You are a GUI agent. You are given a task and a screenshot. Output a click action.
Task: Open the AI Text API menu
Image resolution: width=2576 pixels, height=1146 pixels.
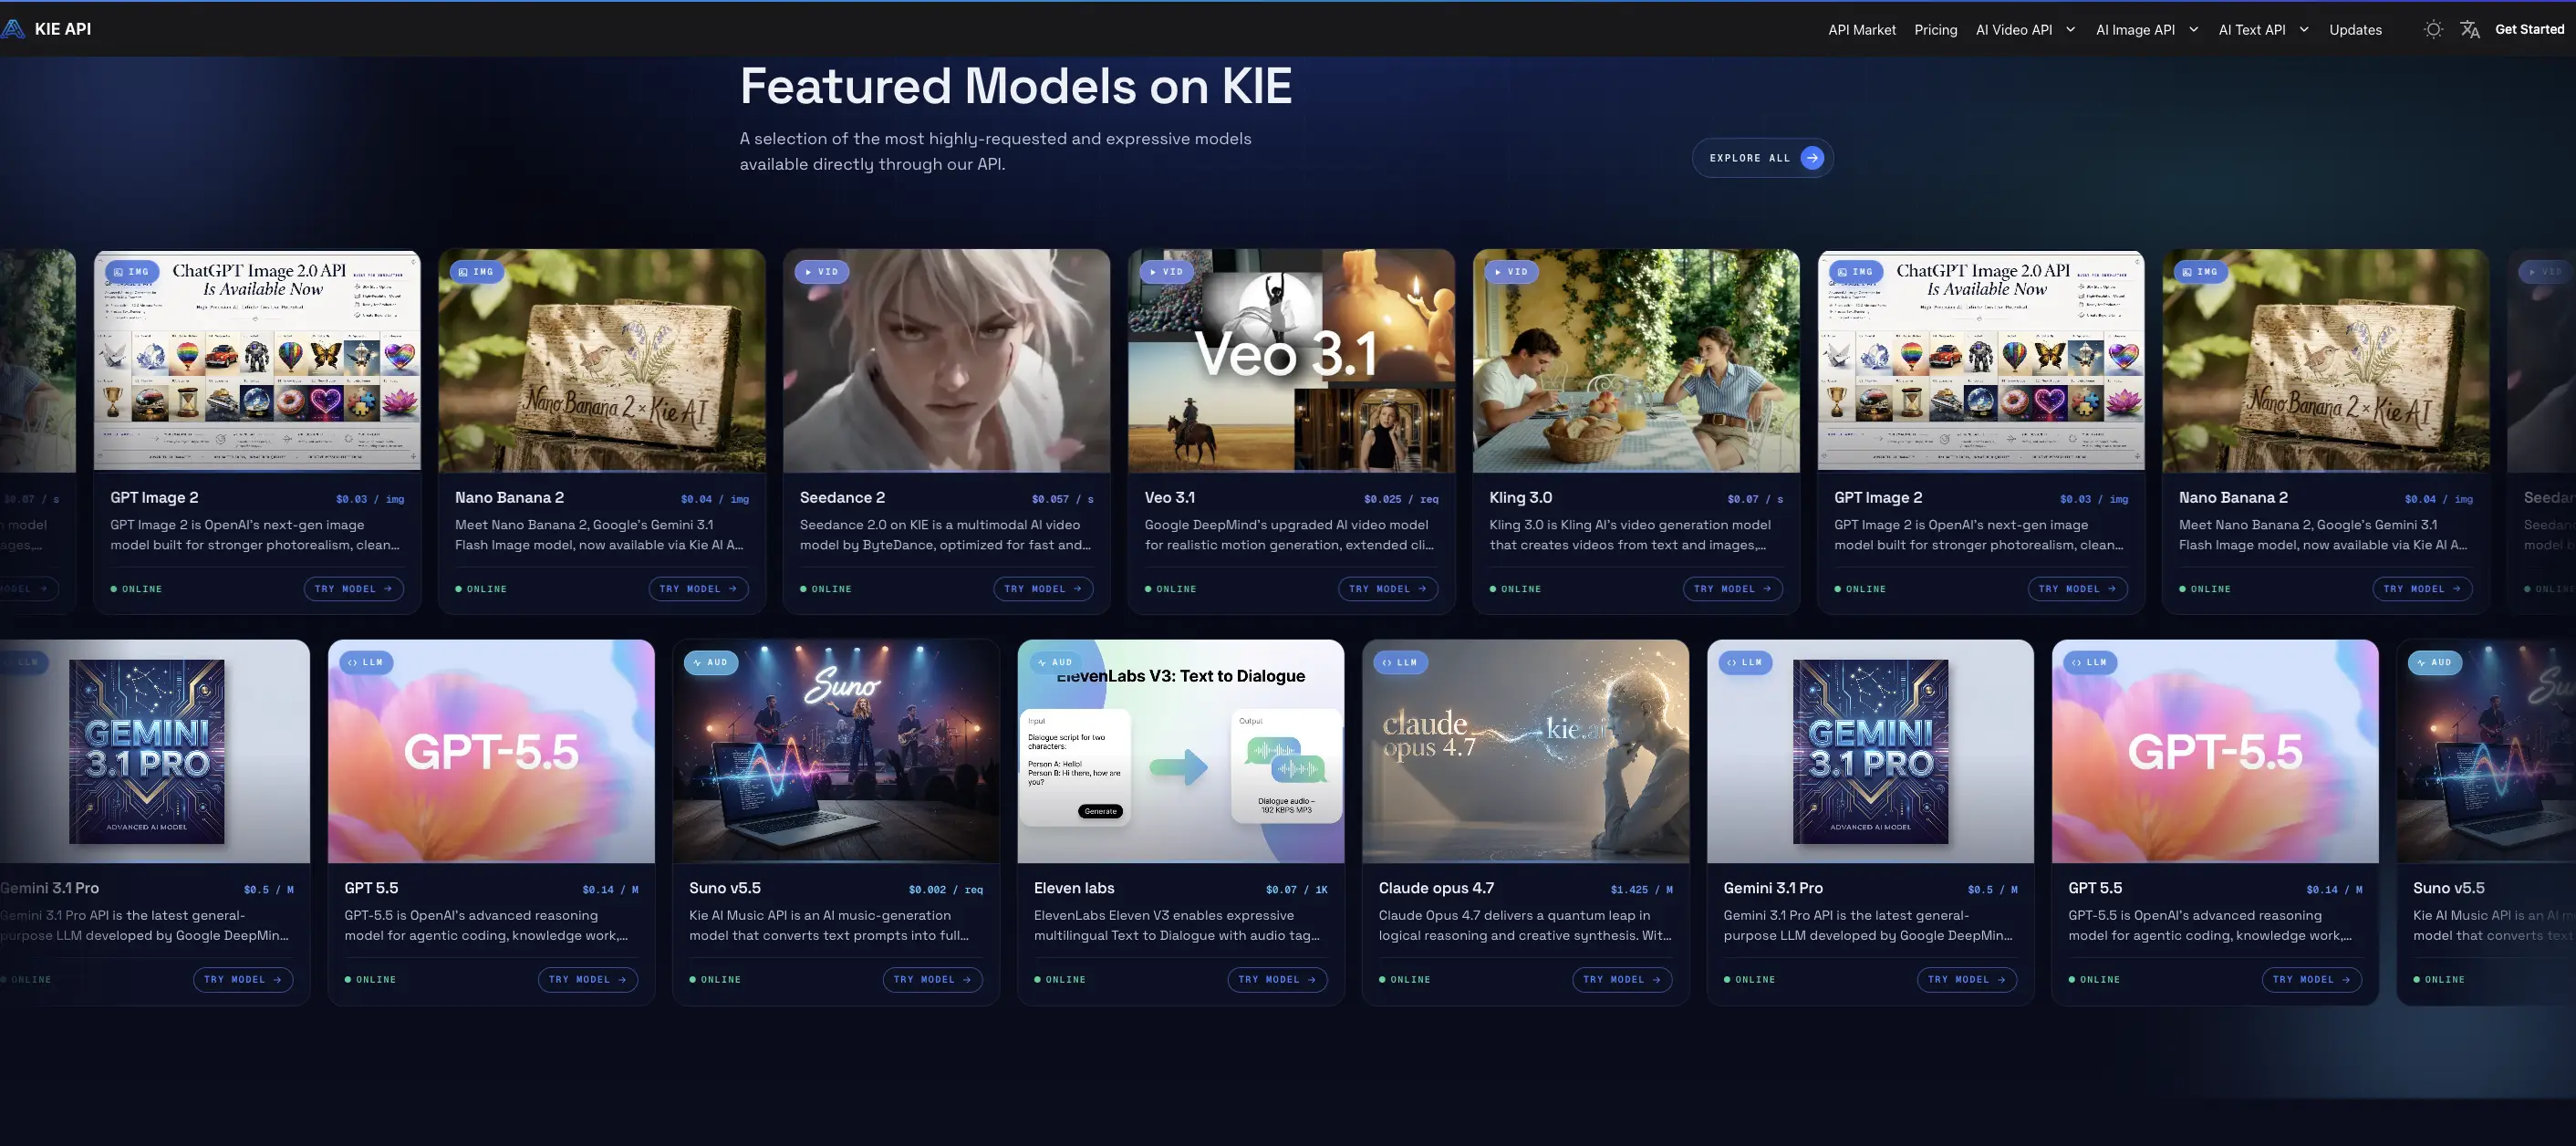[x=2252, y=30]
